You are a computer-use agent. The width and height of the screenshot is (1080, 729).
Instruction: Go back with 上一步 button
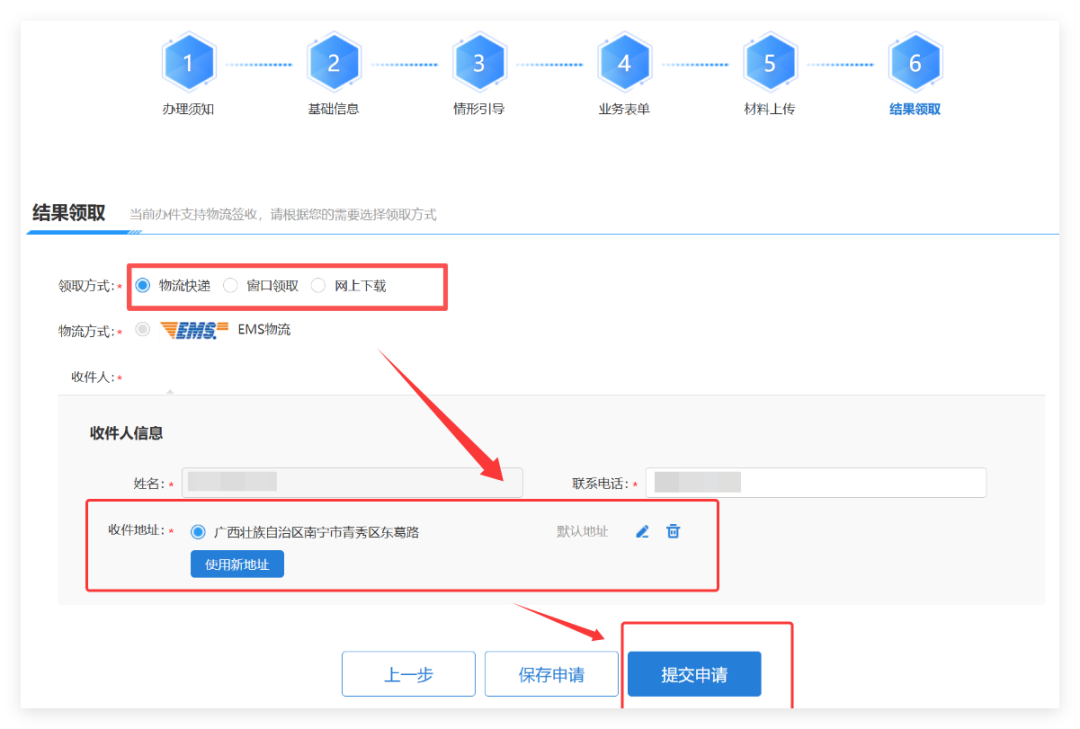click(x=408, y=674)
